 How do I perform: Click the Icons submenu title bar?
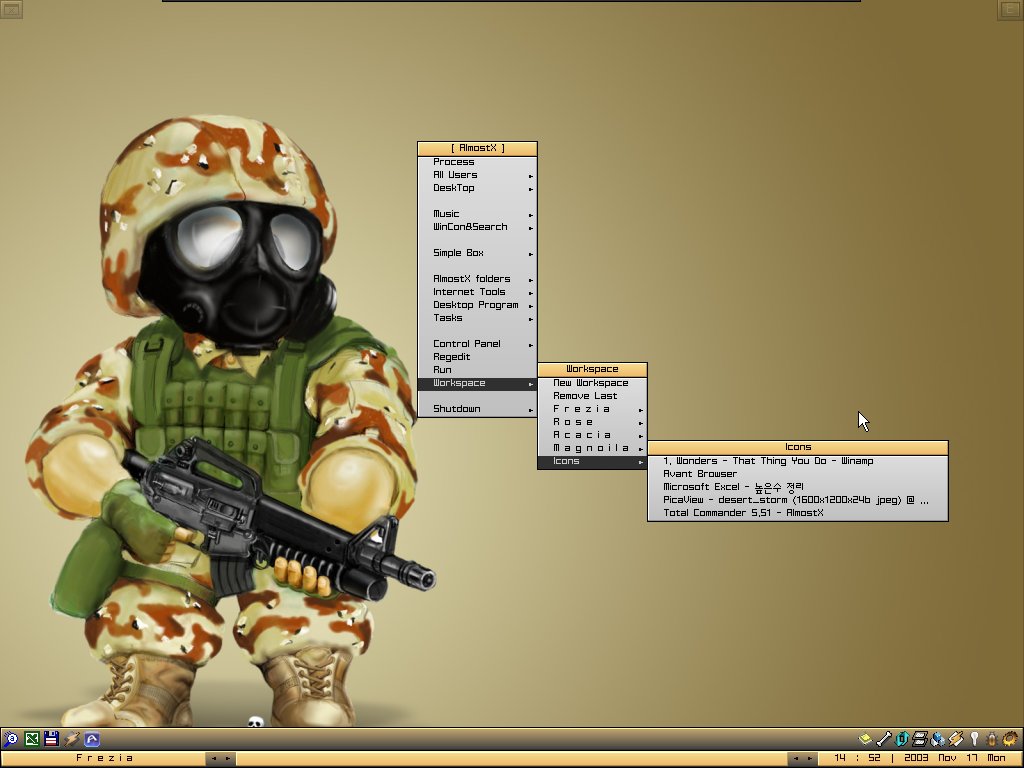[798, 447]
